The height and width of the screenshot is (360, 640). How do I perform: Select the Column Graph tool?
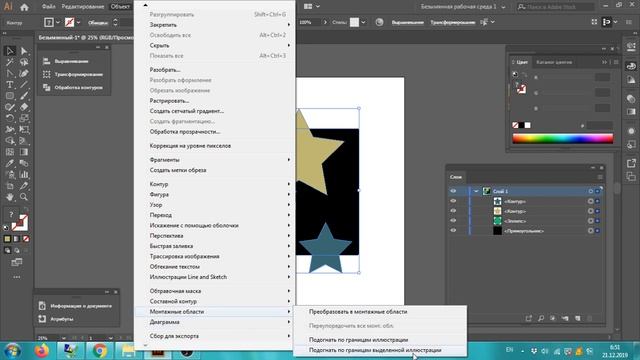(x=24, y=174)
